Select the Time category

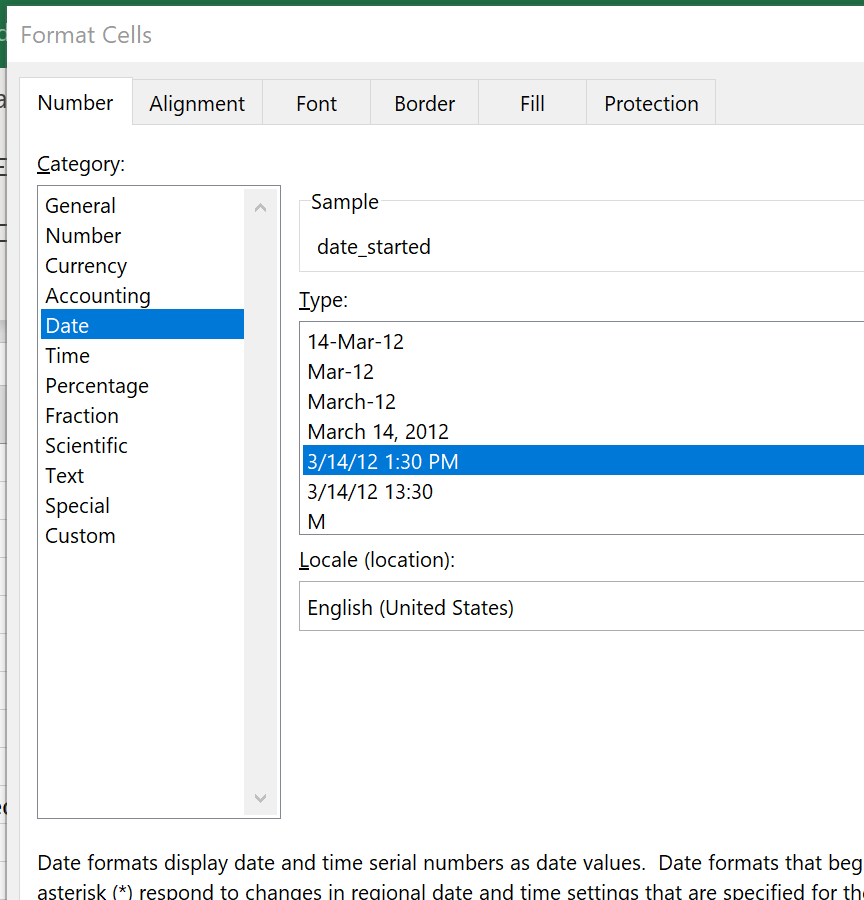[x=142, y=355]
